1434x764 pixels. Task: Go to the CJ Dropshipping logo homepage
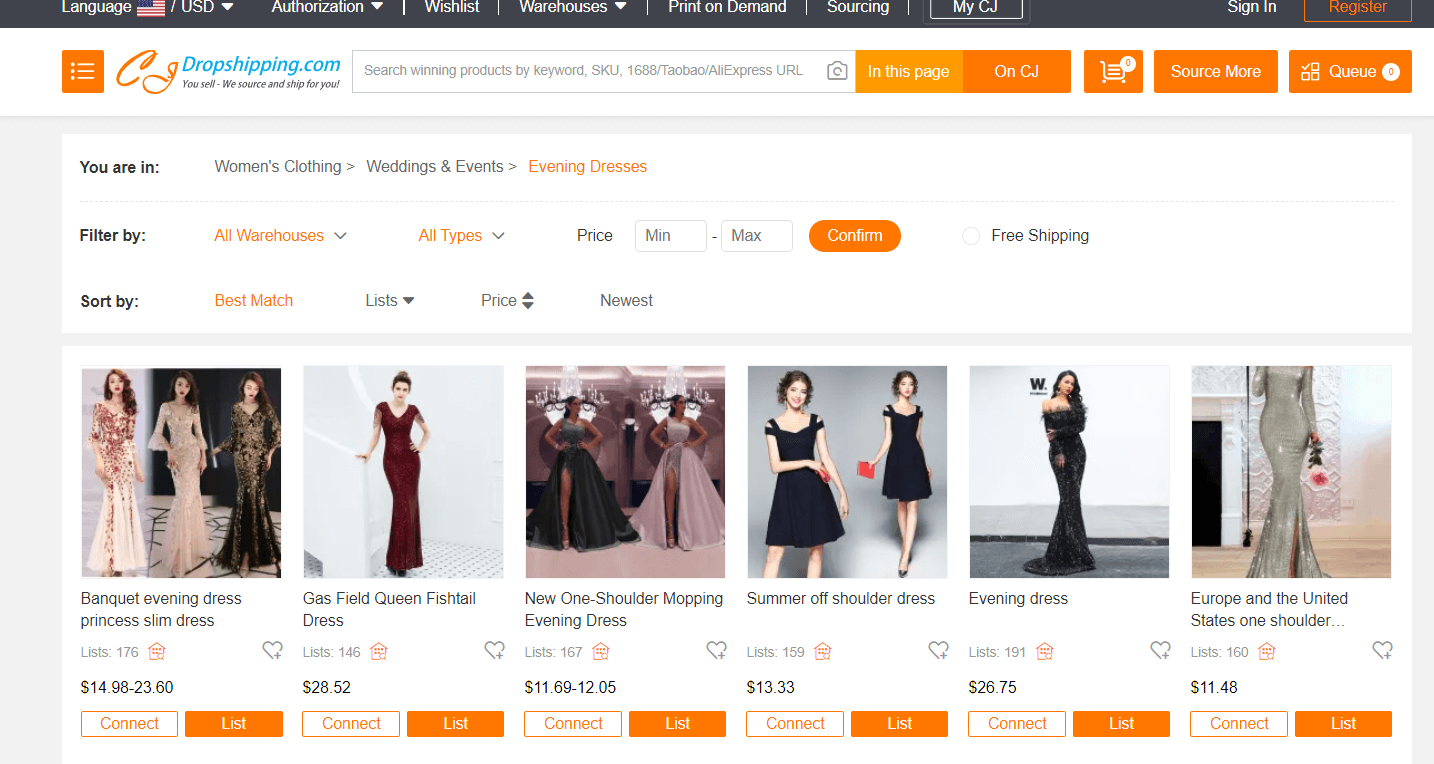coord(228,71)
